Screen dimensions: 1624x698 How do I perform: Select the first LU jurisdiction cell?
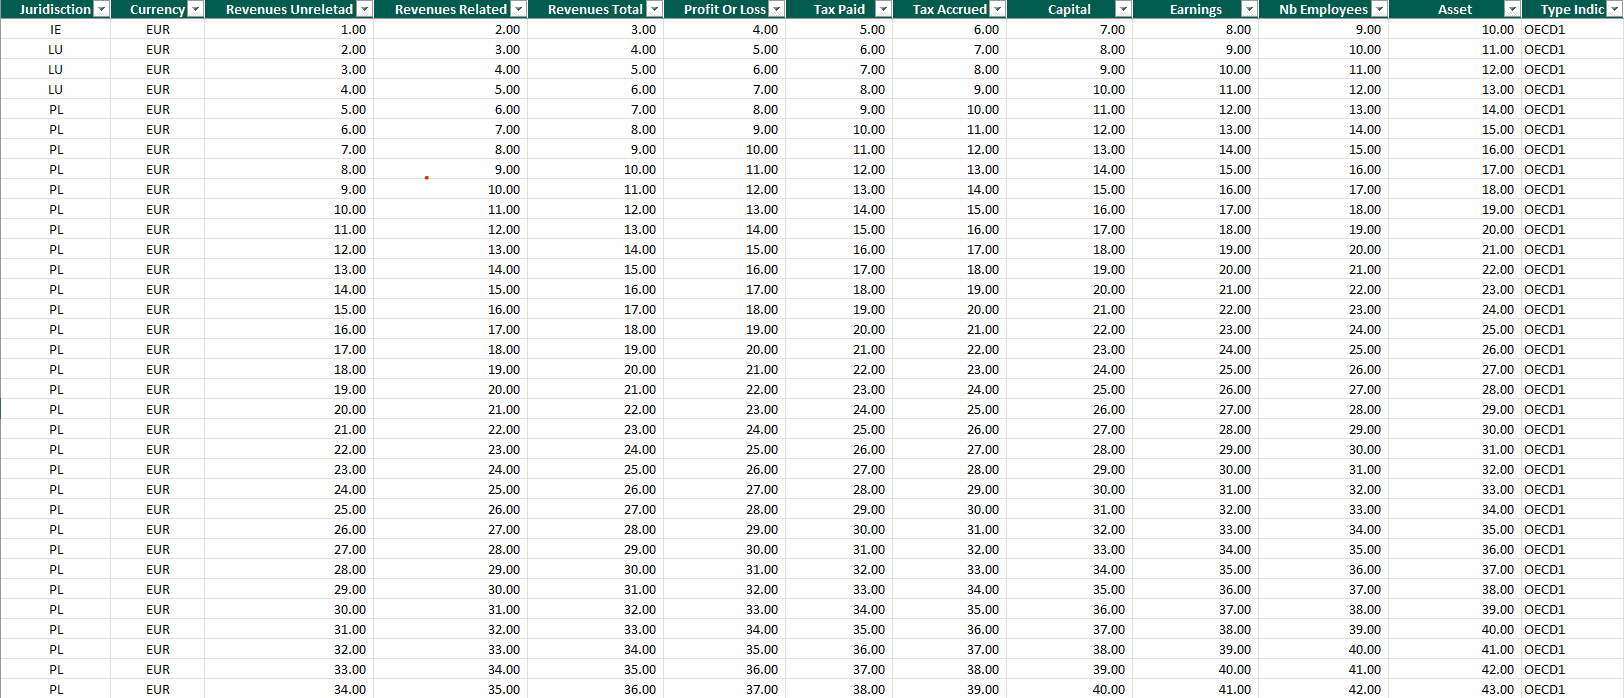coord(55,49)
